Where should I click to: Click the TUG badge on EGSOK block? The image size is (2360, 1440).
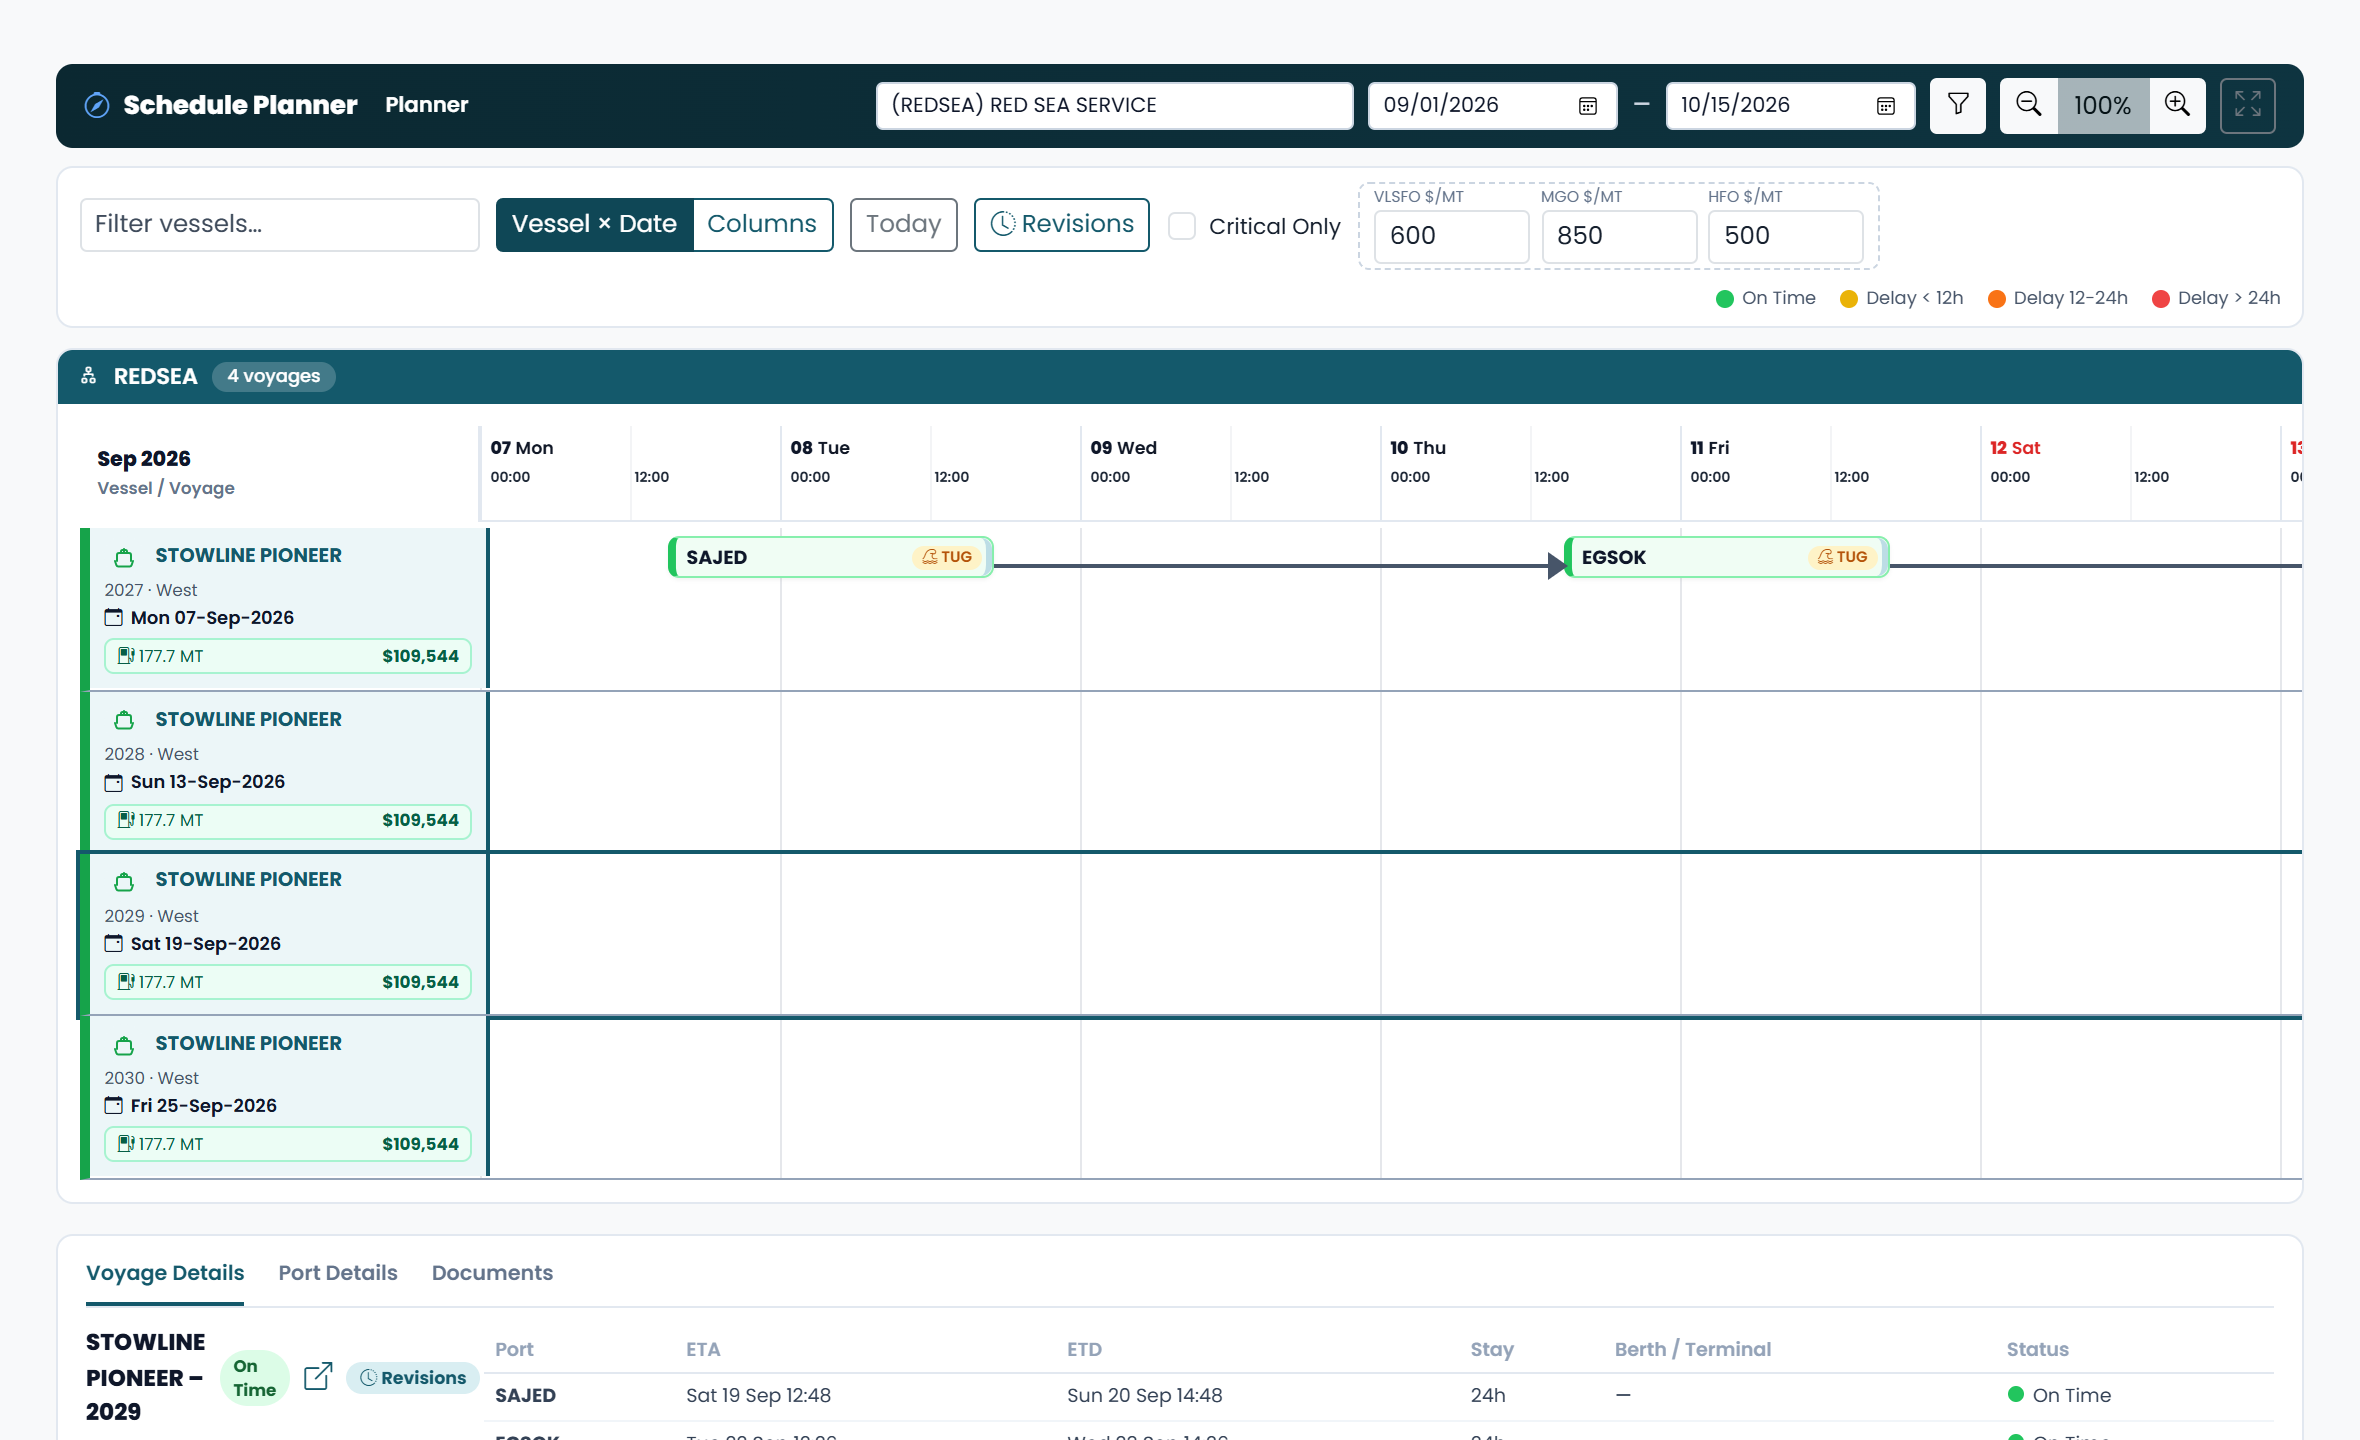tap(1842, 557)
